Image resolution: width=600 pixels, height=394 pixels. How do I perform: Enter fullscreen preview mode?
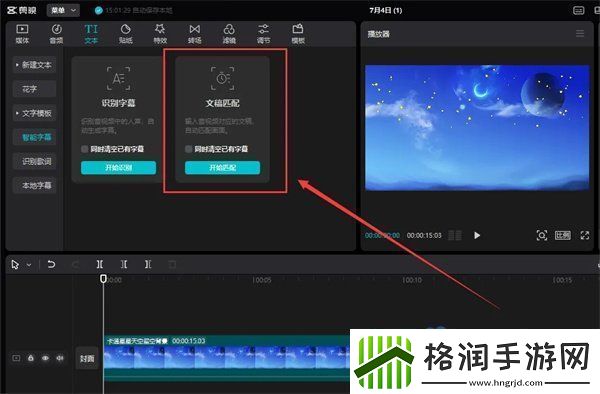tap(585, 235)
